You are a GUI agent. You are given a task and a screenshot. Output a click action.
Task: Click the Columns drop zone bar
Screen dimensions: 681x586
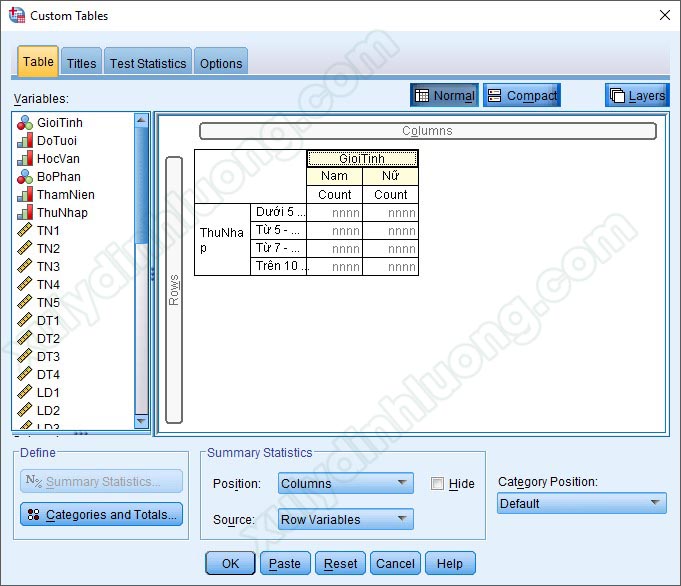tap(427, 131)
